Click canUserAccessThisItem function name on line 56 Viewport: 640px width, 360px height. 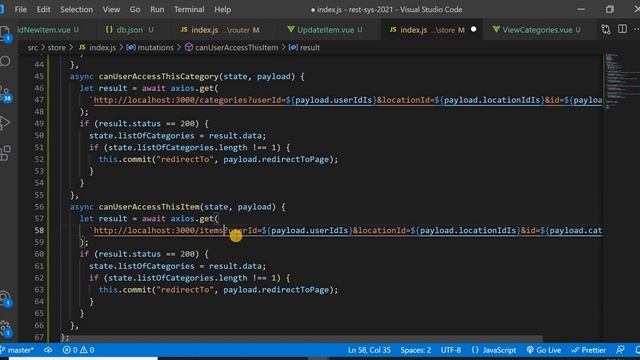(x=149, y=207)
